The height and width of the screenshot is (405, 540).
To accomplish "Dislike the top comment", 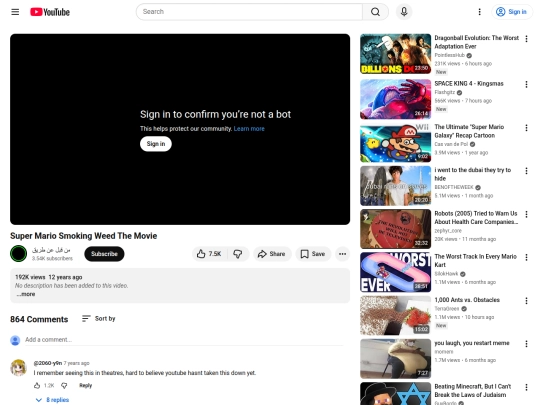I will 64,385.
